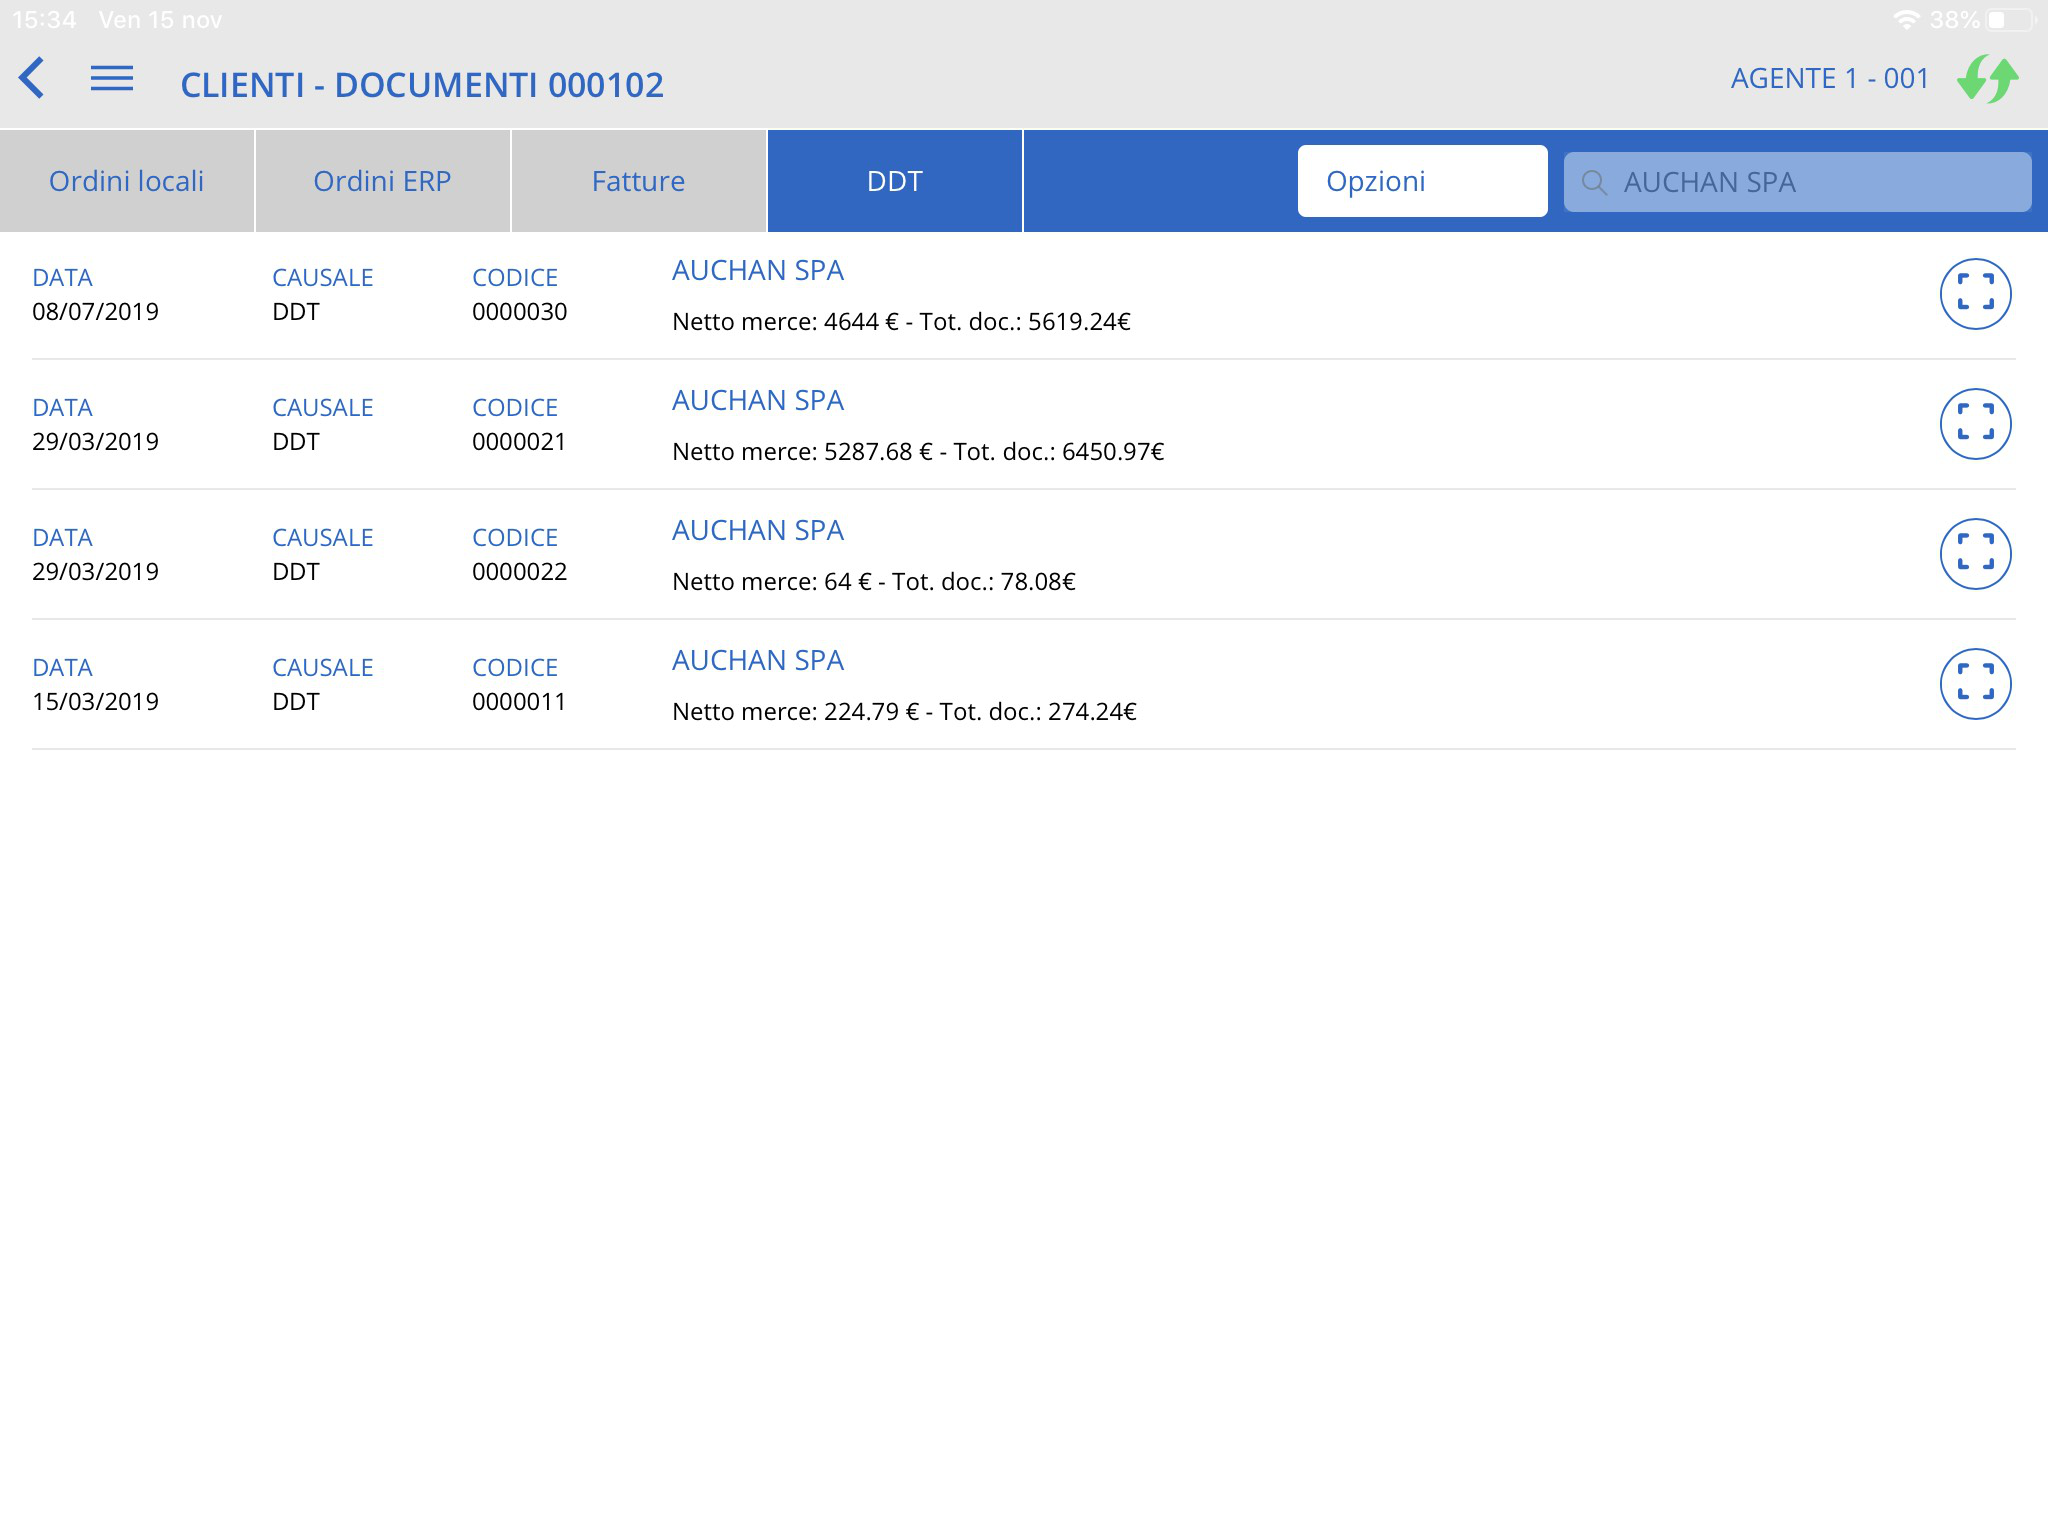Tap the back arrow icon

pos(32,78)
